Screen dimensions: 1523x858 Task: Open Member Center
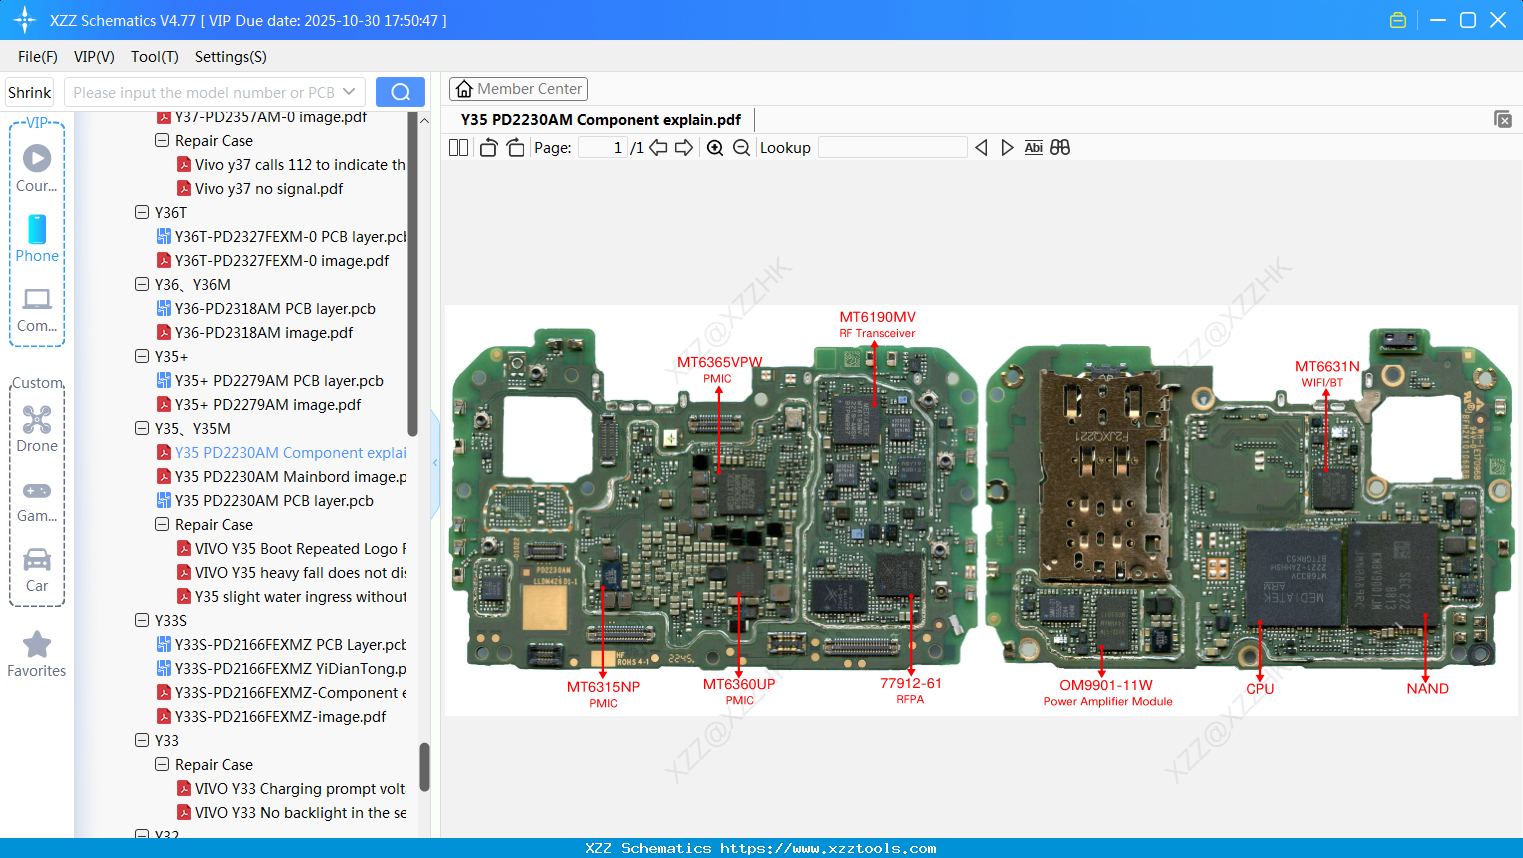point(518,88)
